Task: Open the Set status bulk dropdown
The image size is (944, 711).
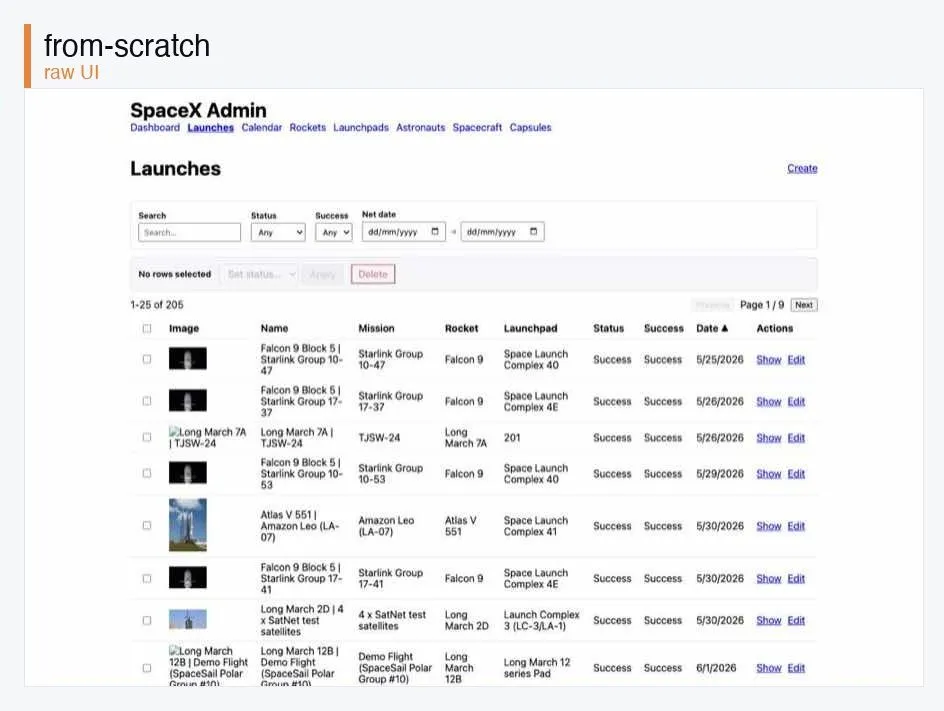Action: tap(259, 275)
